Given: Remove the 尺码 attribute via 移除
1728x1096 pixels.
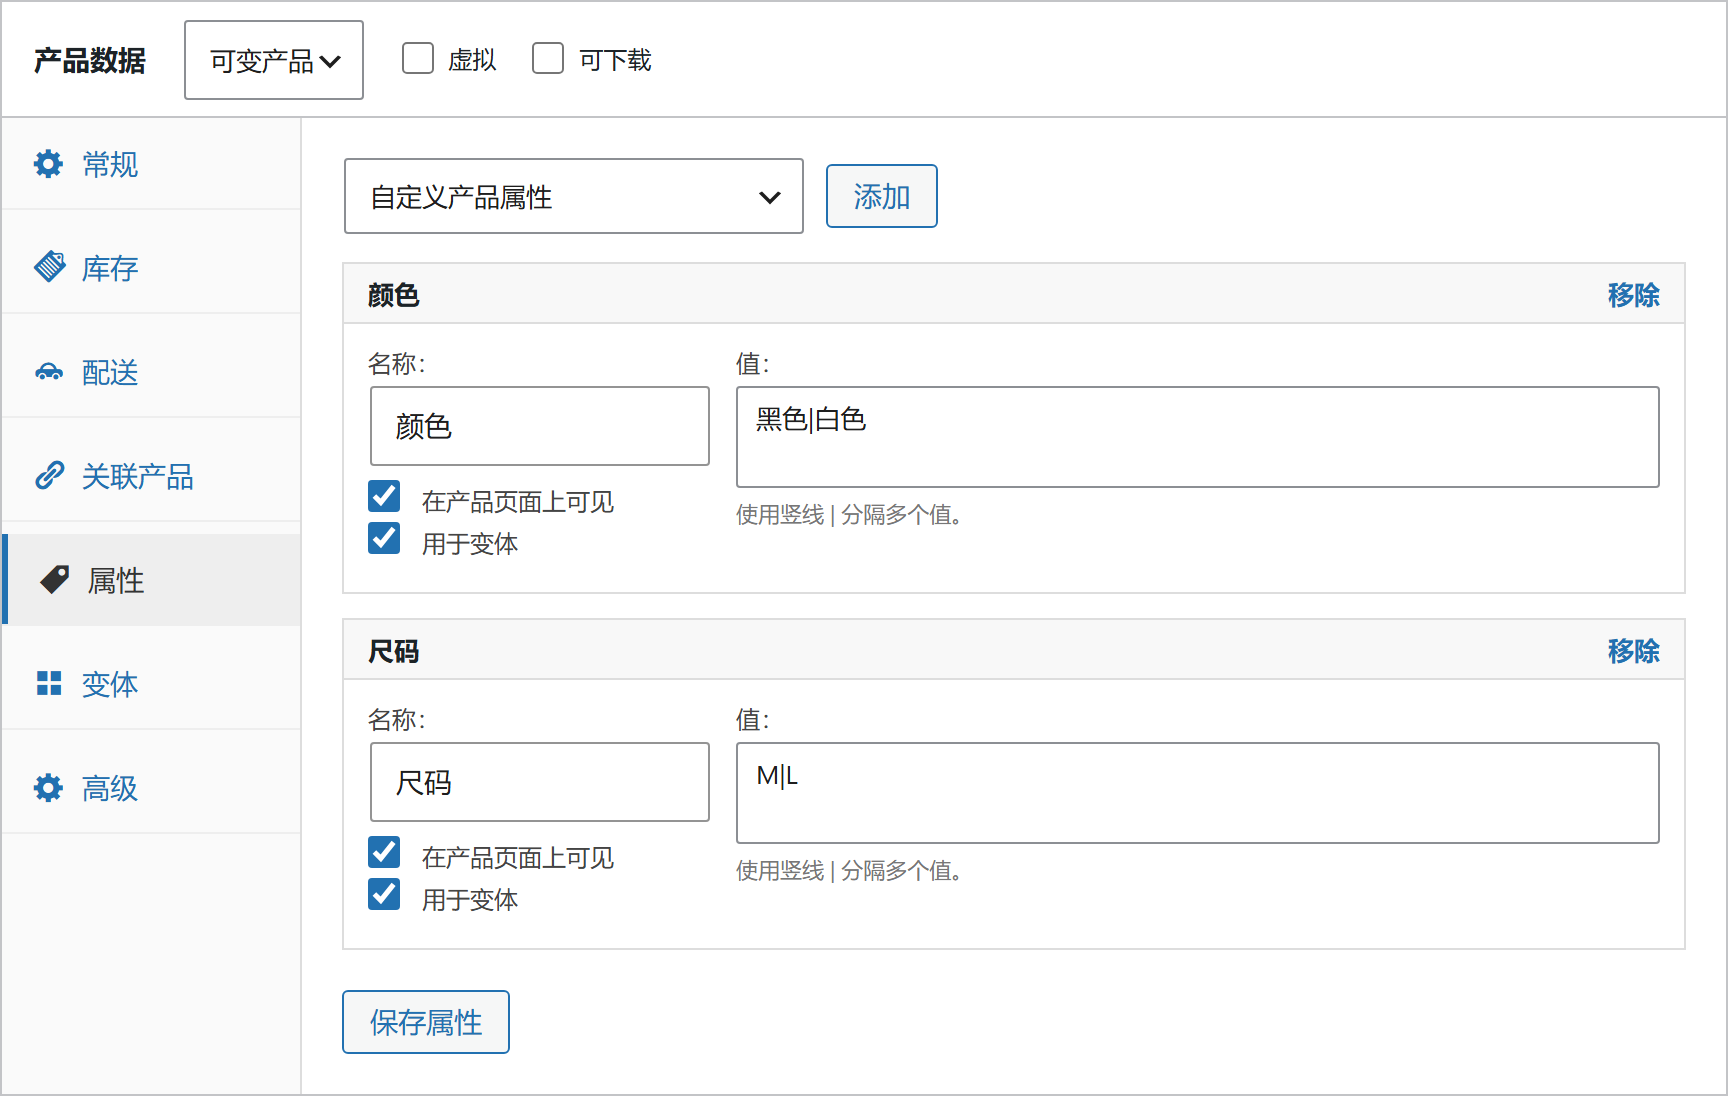Looking at the screenshot, I should (x=1633, y=651).
